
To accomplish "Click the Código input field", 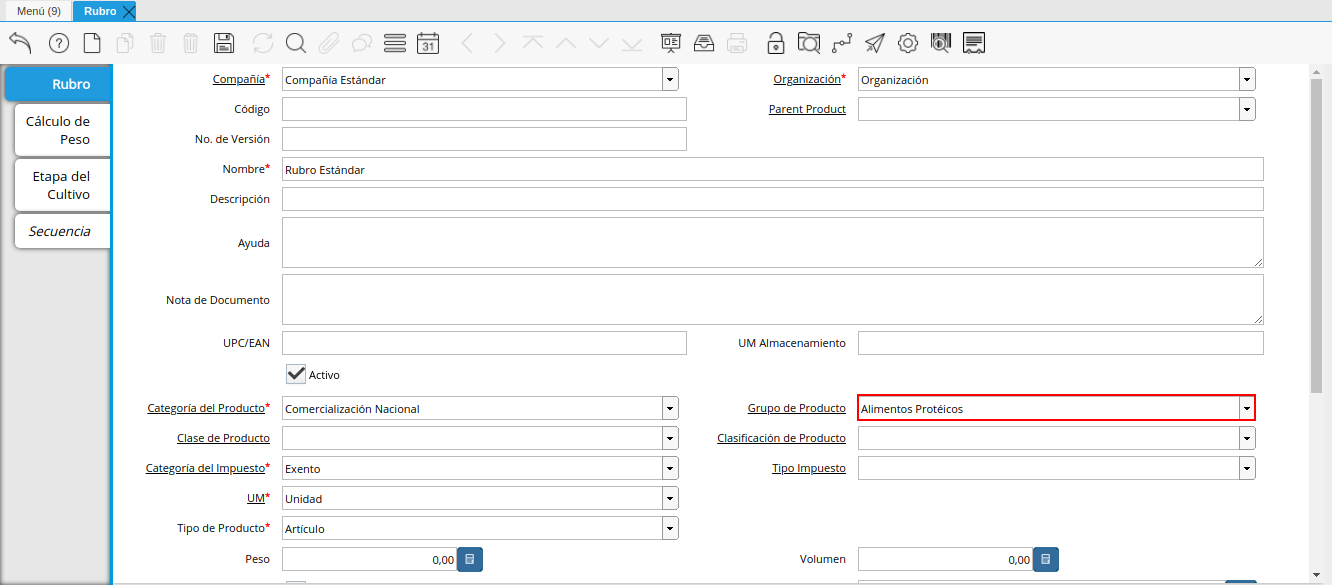I will pyautogui.click(x=484, y=109).
